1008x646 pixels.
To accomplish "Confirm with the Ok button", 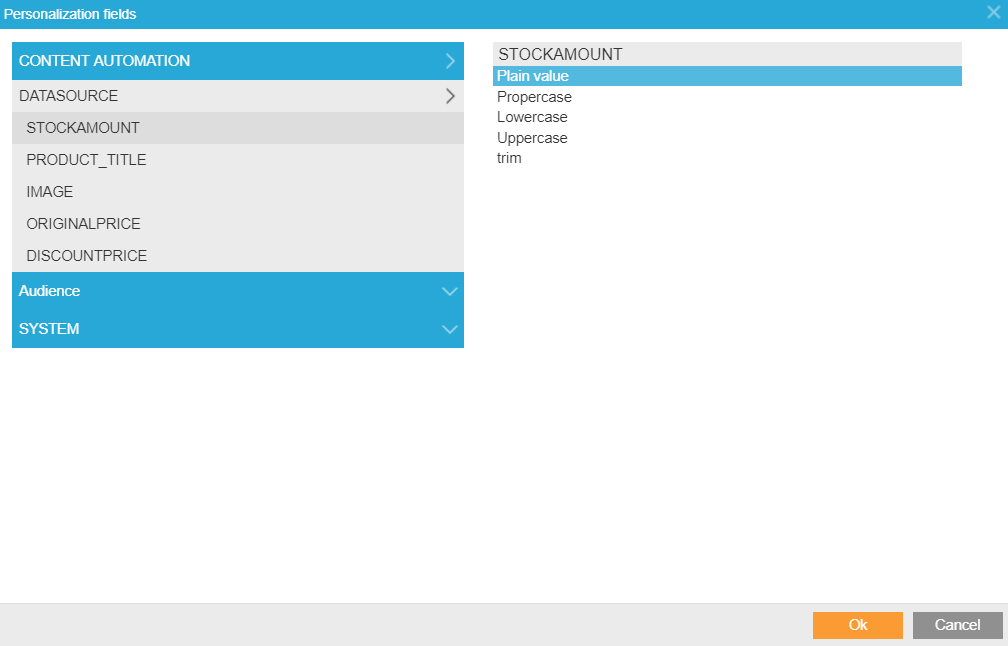I will [x=857, y=625].
